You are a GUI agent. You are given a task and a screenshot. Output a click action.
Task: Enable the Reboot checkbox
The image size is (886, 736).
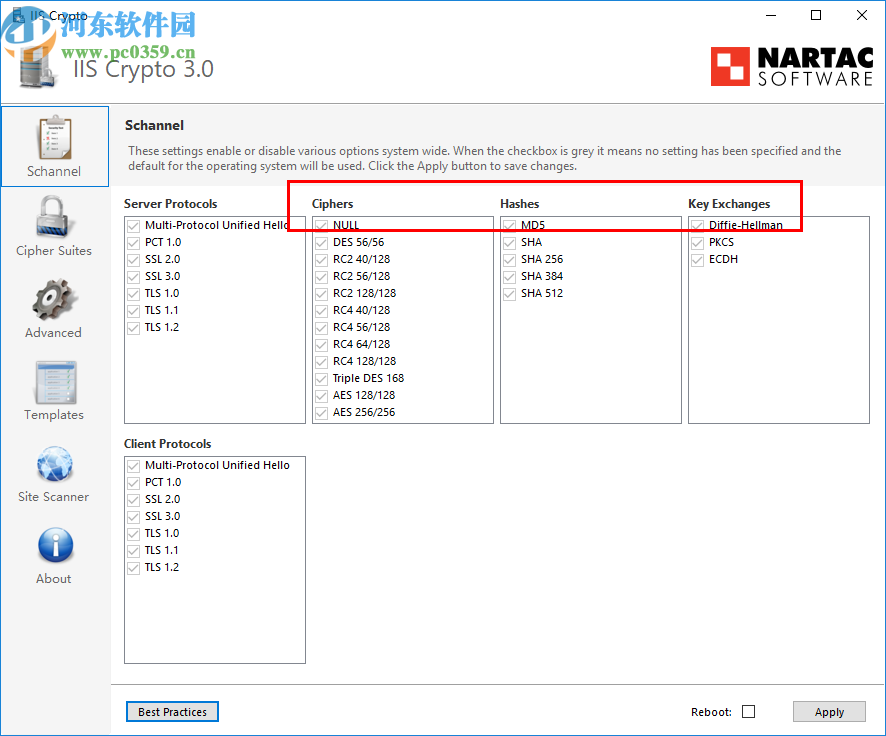click(x=749, y=712)
